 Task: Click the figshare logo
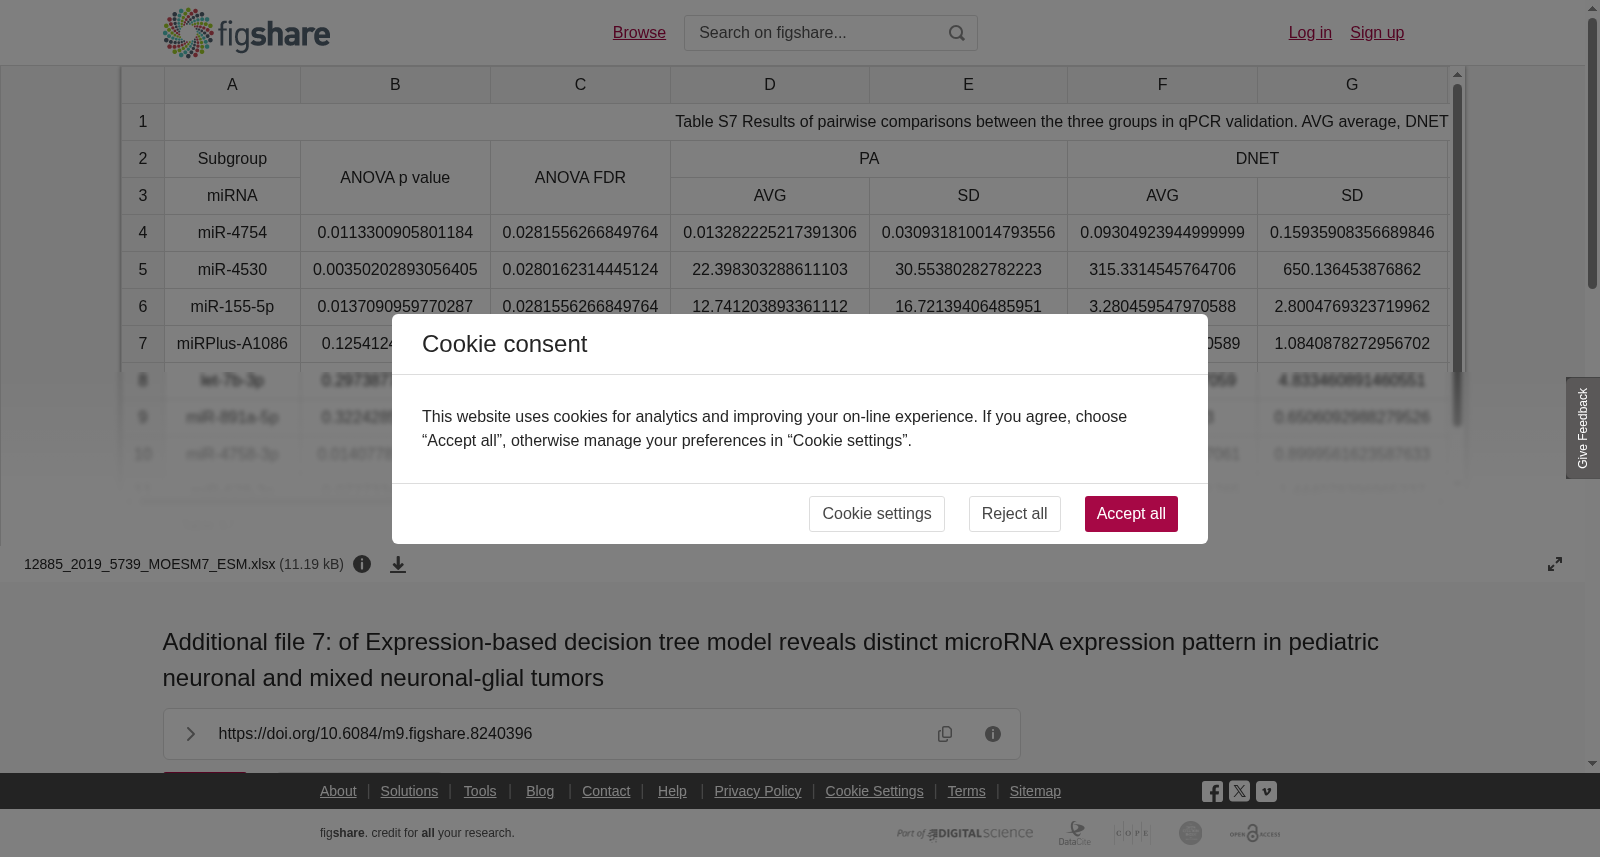(x=246, y=33)
